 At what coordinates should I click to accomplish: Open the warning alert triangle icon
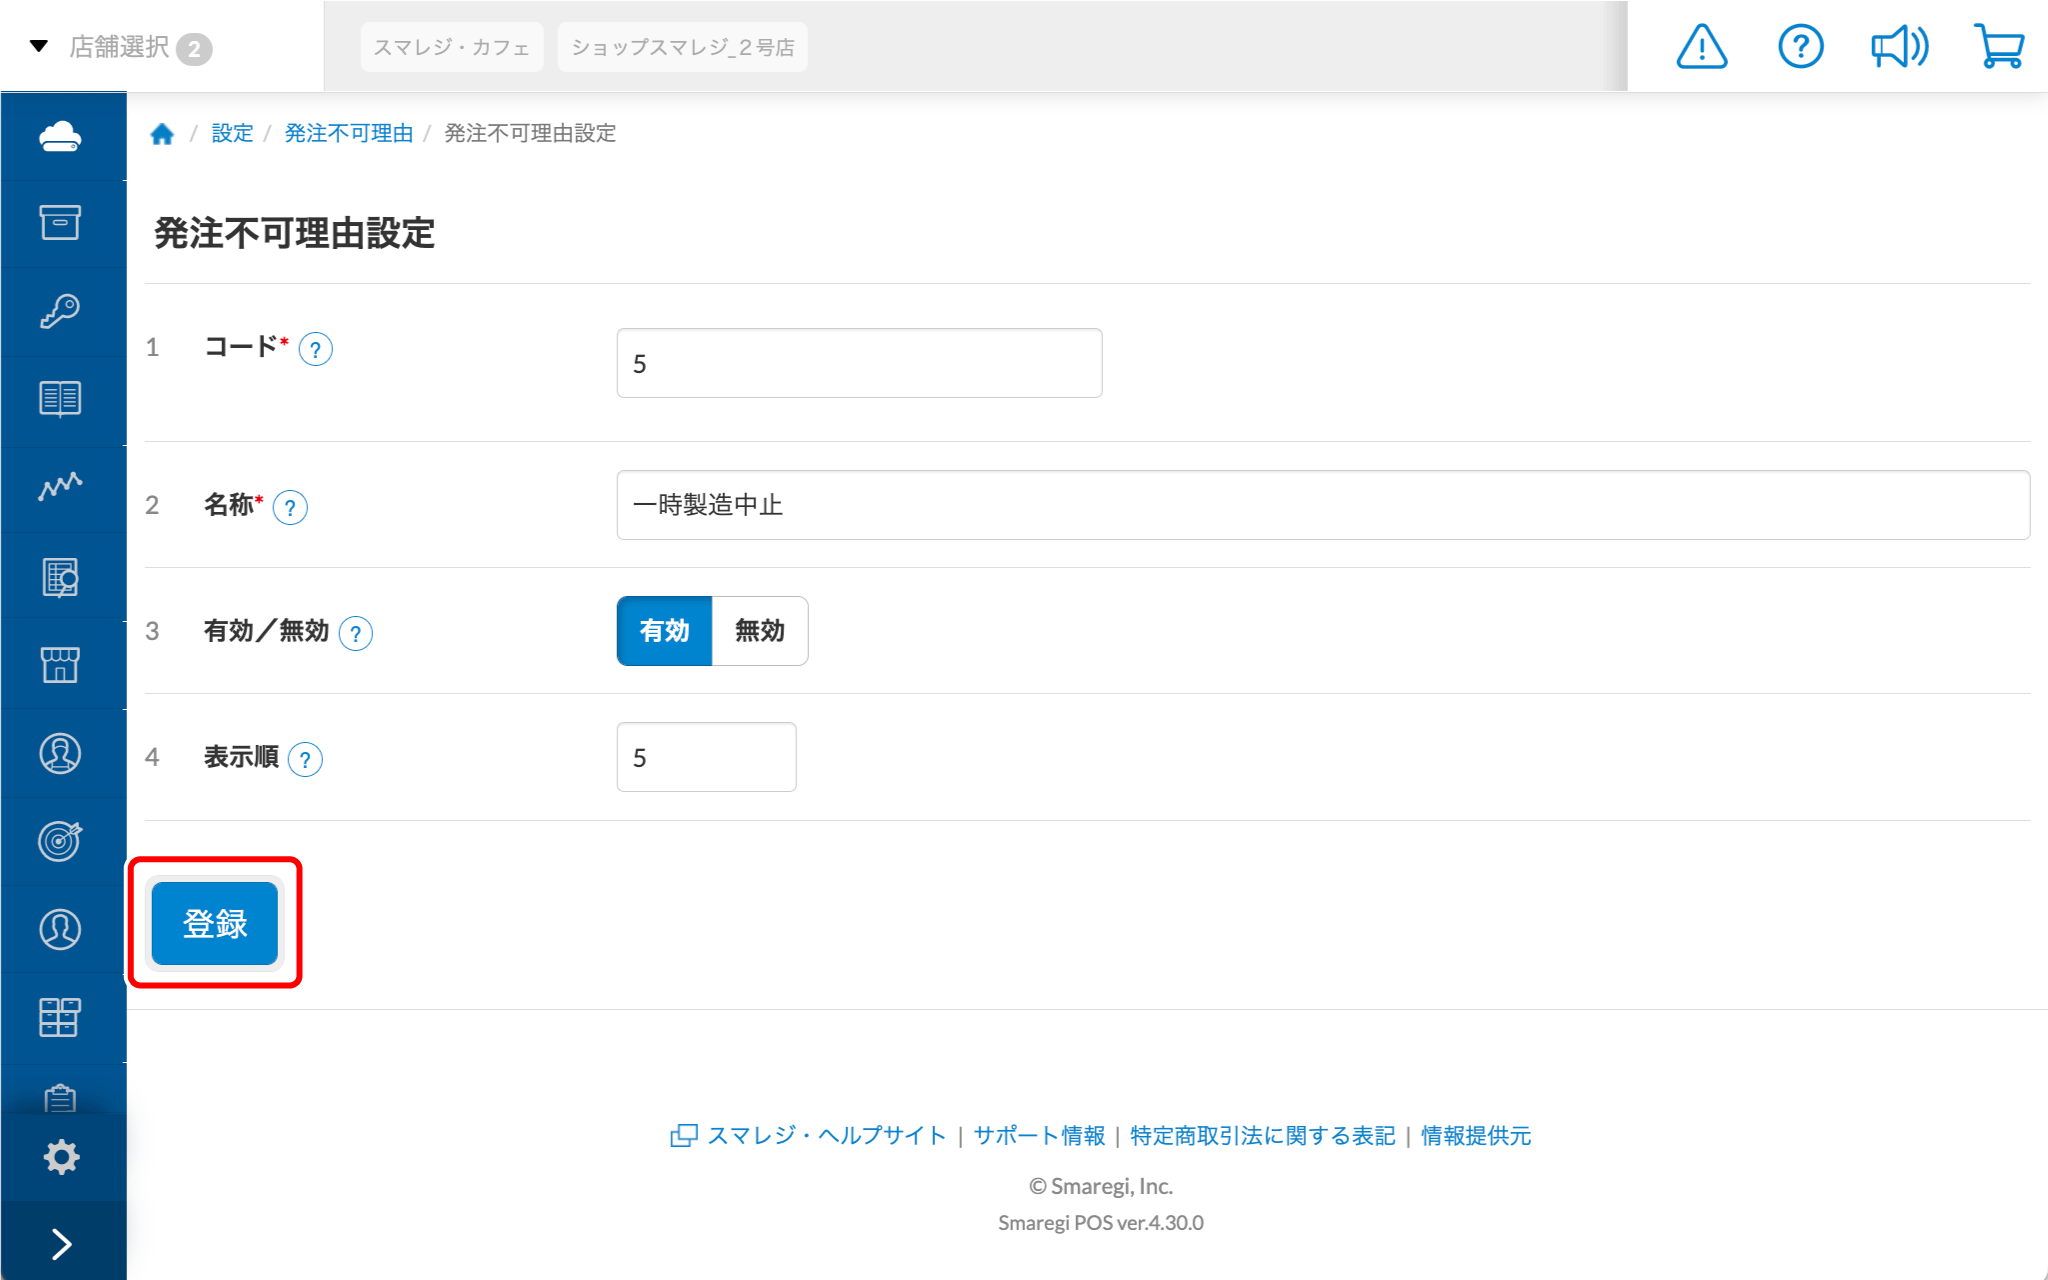[x=1702, y=46]
